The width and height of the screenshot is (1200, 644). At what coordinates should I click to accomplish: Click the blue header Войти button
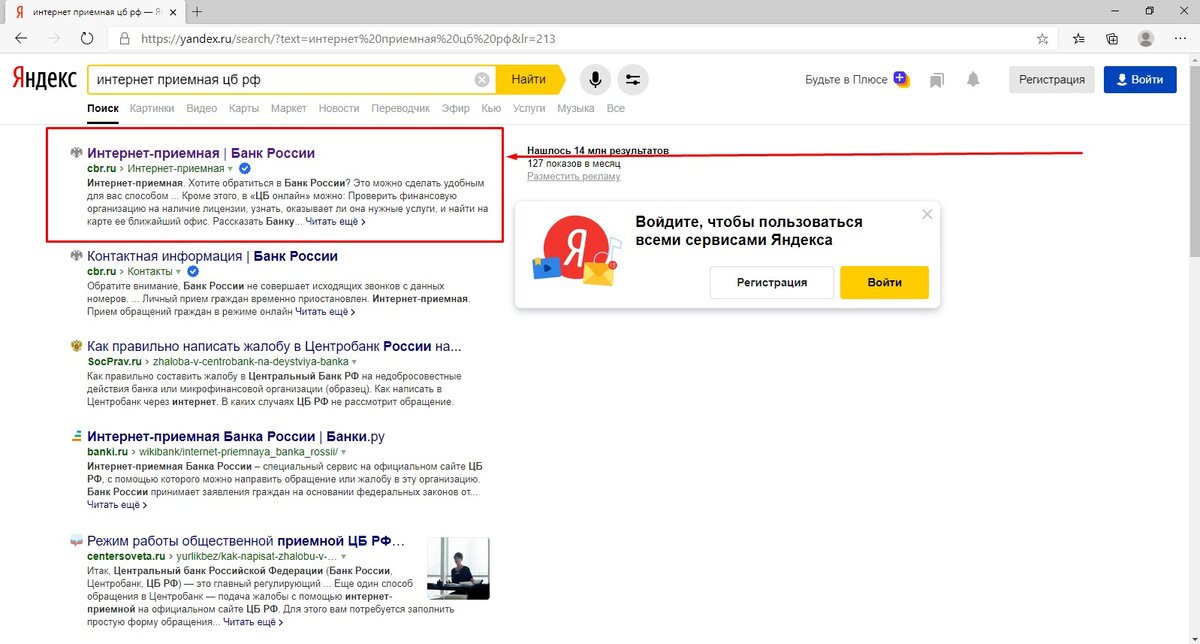point(1140,80)
